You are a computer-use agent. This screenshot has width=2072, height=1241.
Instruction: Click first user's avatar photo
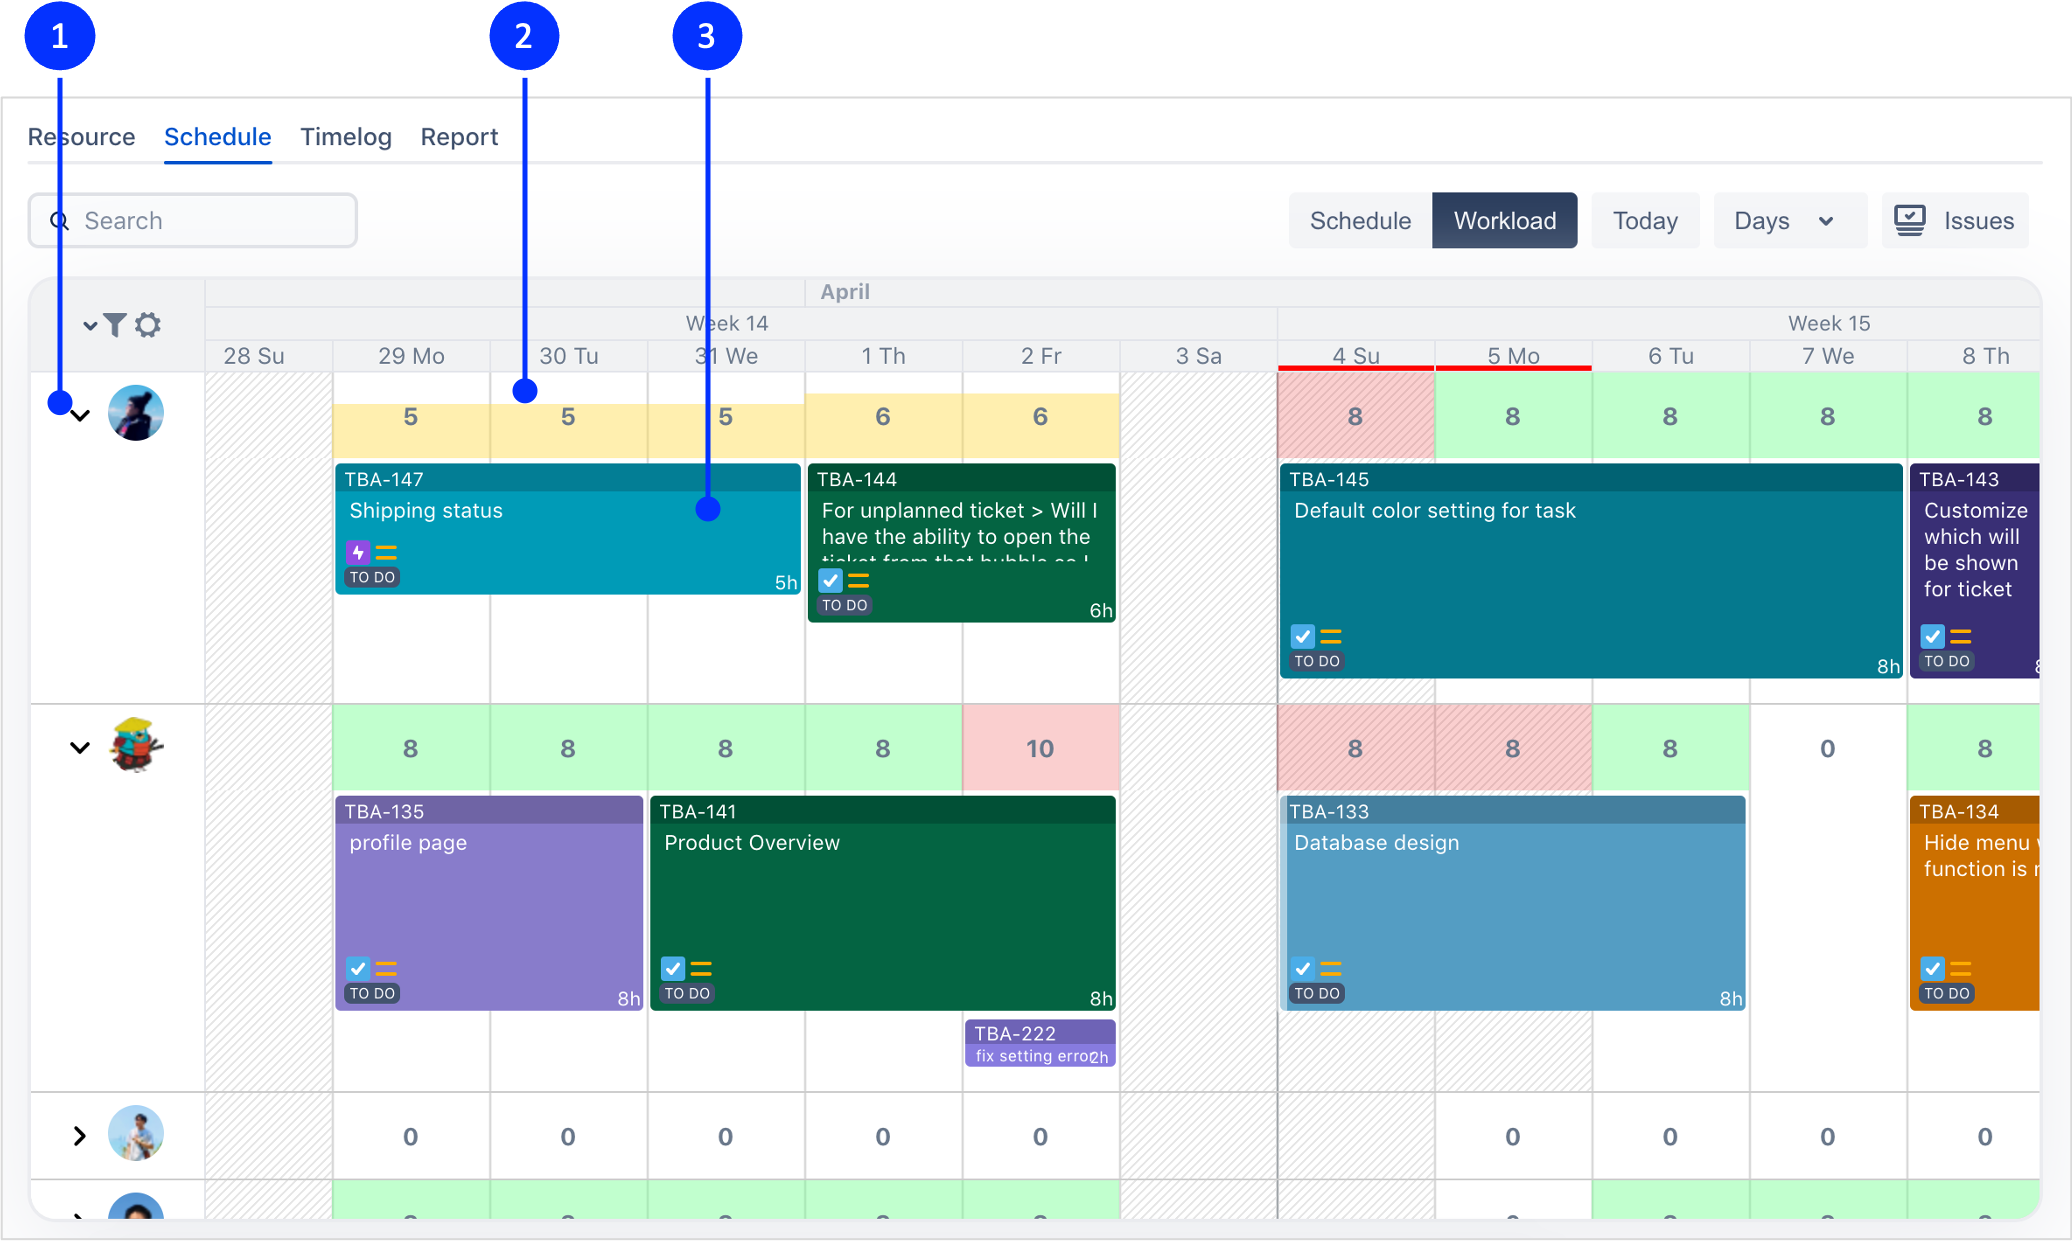pyautogui.click(x=136, y=413)
